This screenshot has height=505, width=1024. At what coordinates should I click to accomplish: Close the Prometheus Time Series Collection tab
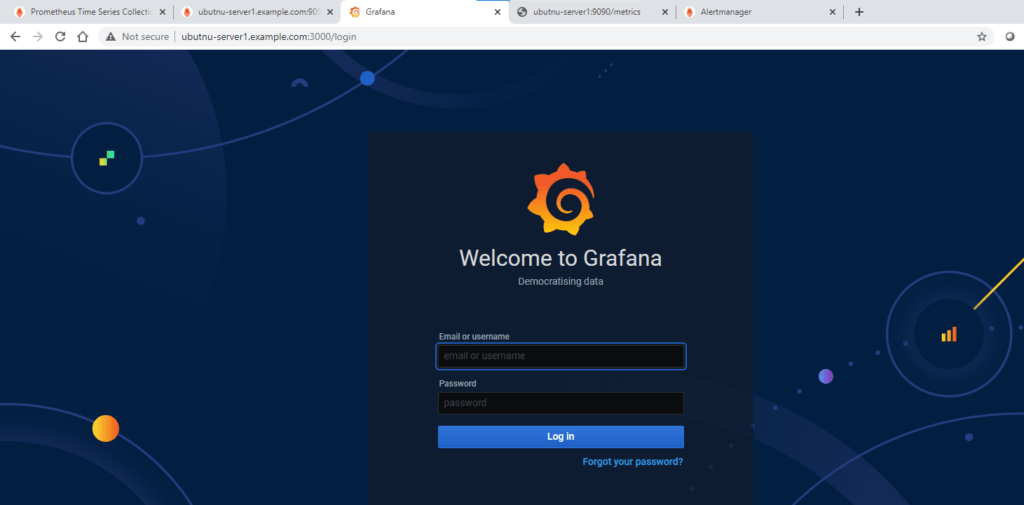tap(163, 12)
